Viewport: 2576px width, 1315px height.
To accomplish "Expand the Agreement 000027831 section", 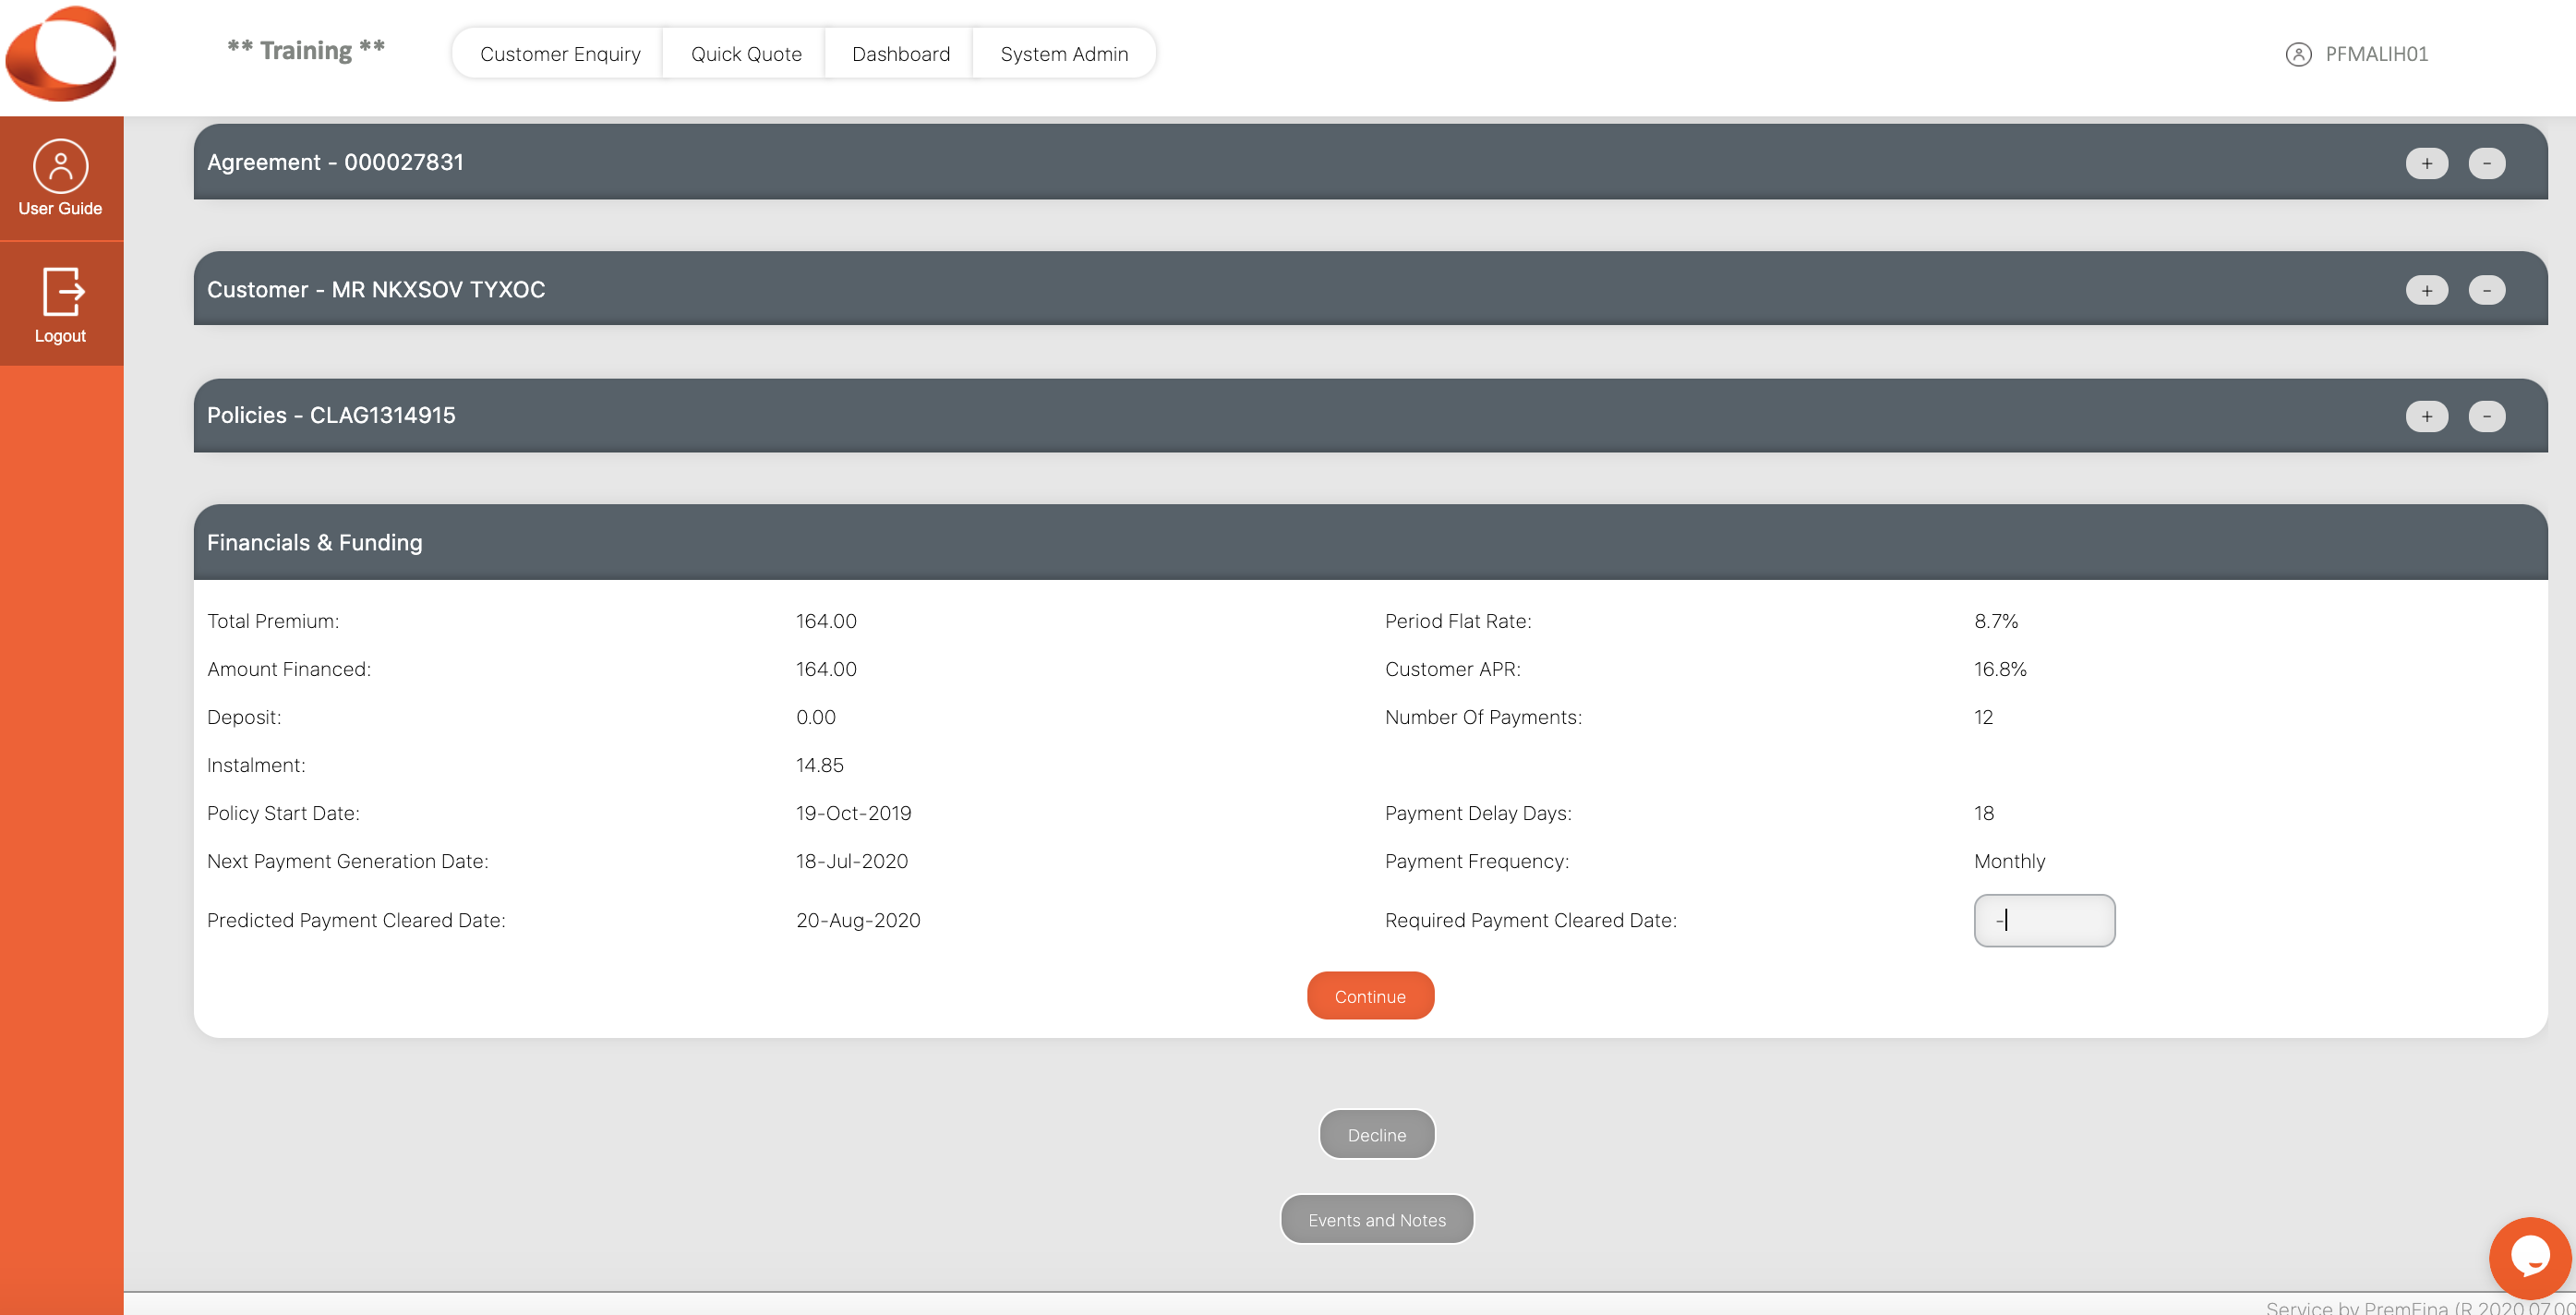I will 2426,163.
